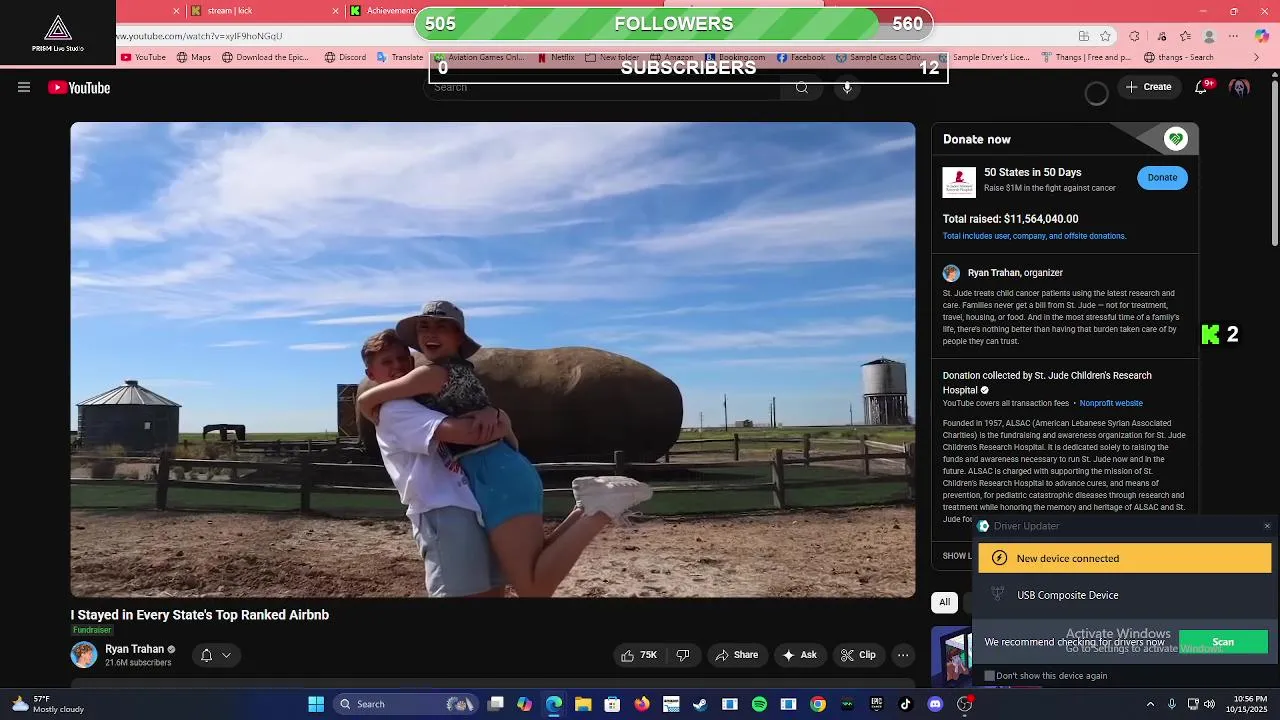Viewport: 1280px width, 720px height.
Task: Expand bookmarks overflow chevron
Action: click(x=1258, y=57)
